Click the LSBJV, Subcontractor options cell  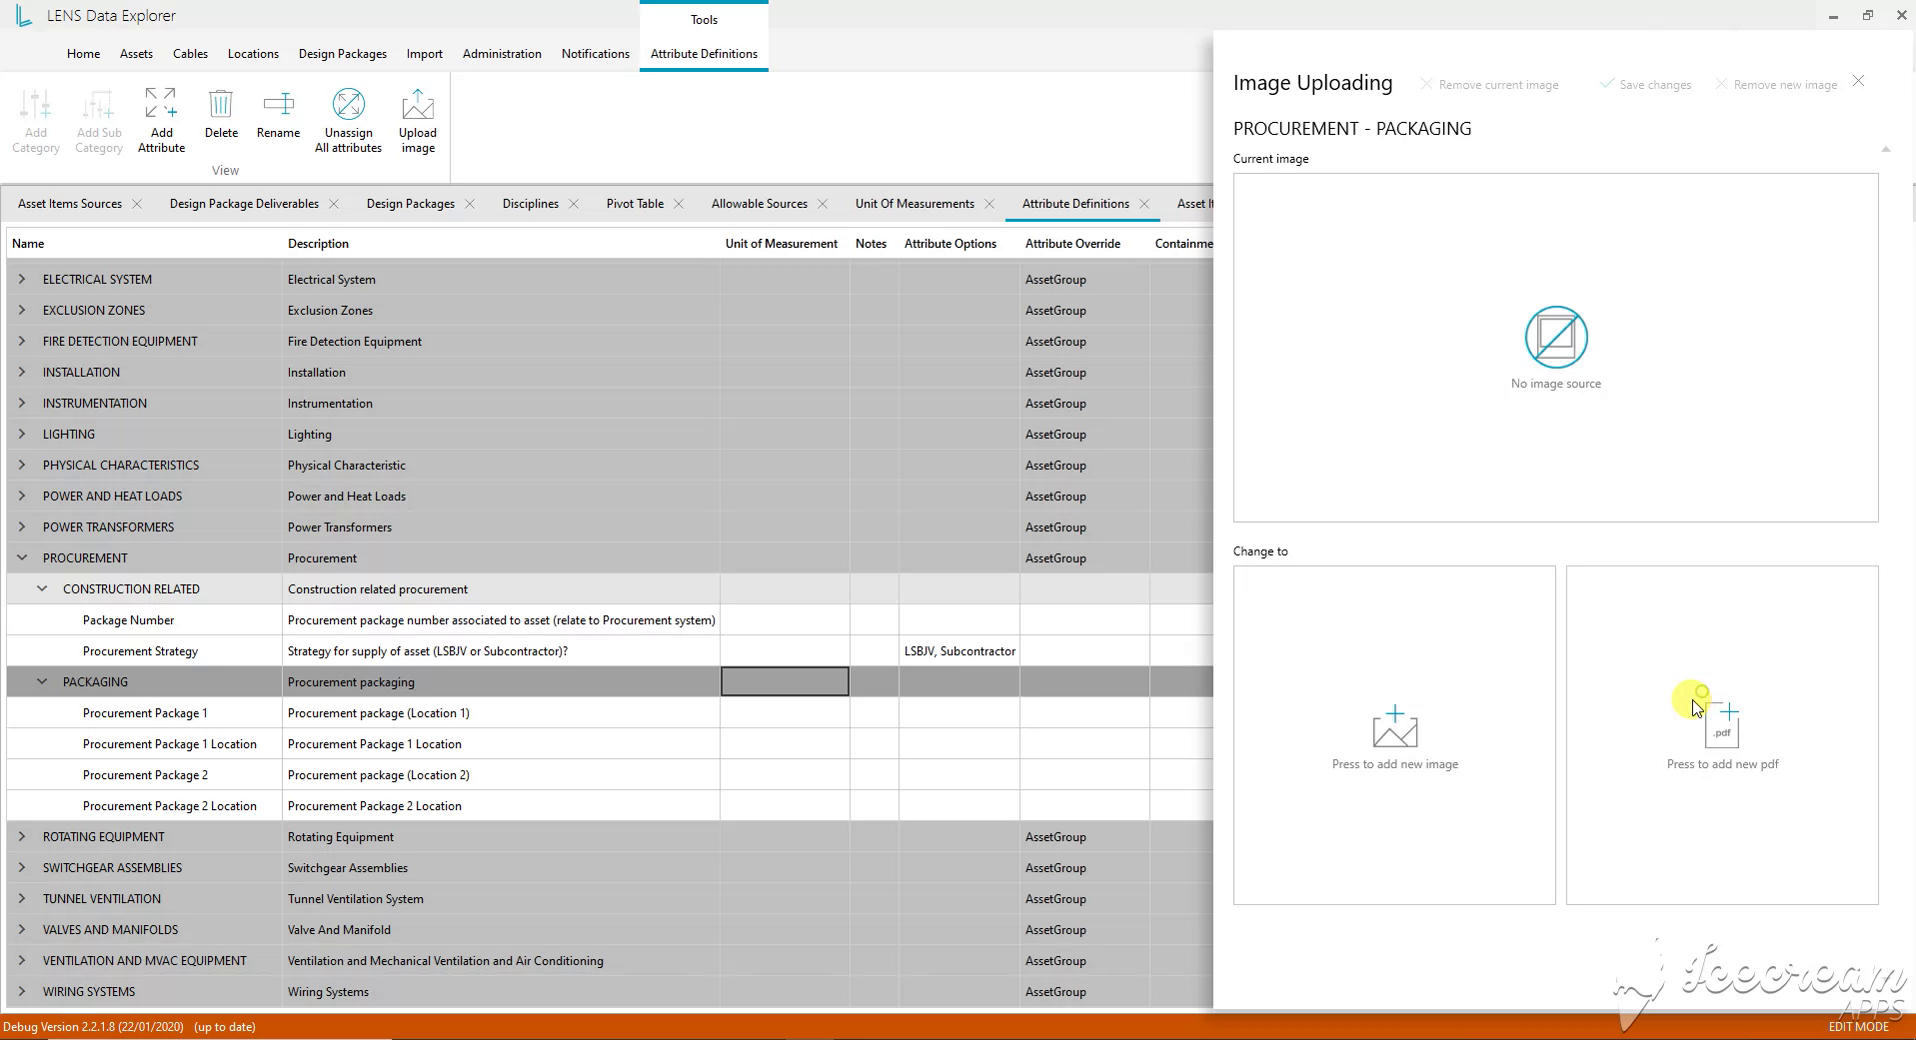click(959, 651)
